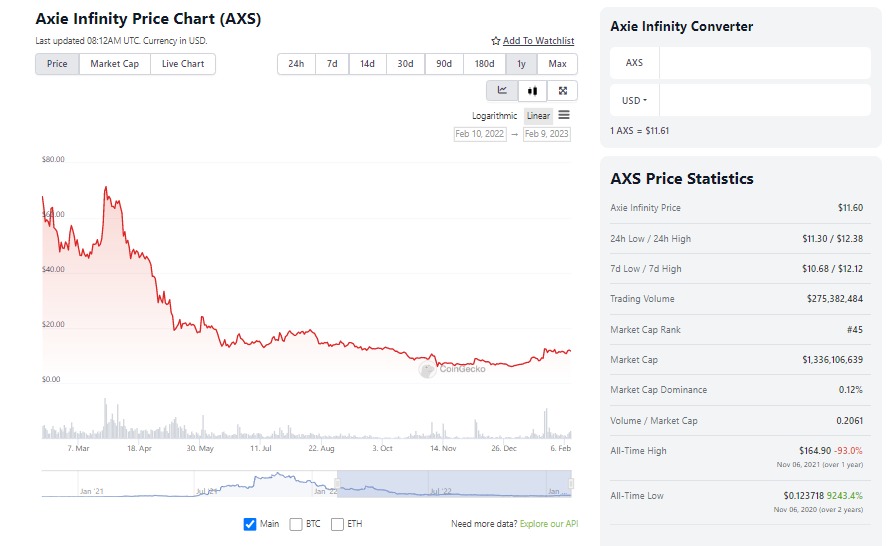Enable the ETH comparison checkbox
This screenshot has width=891, height=546.
click(337, 524)
